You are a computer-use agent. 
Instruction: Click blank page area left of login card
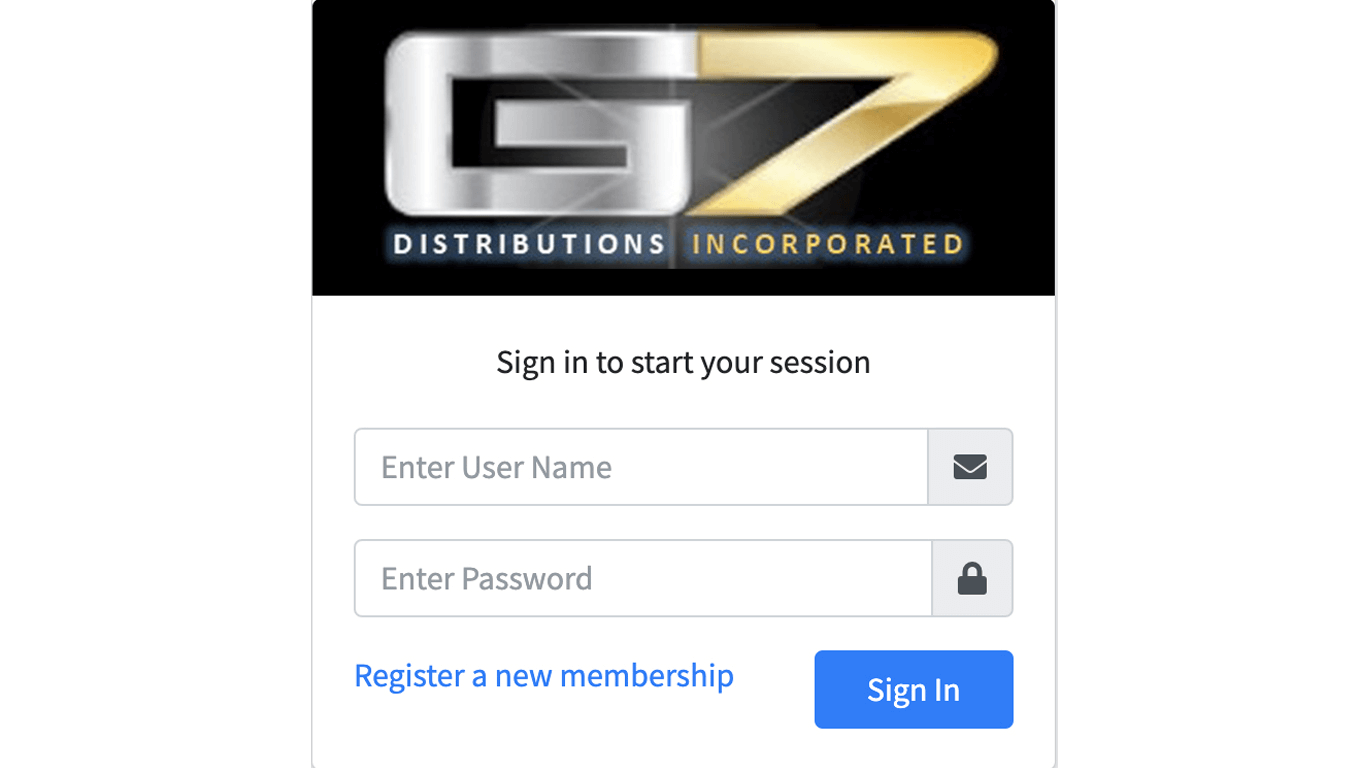click(150, 400)
